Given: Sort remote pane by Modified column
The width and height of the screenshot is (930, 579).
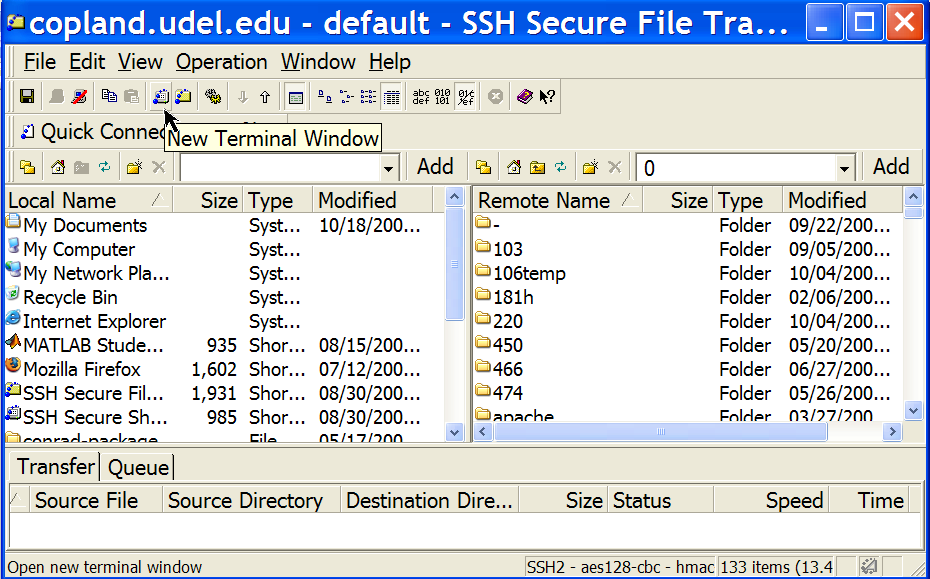Looking at the screenshot, I should click(842, 201).
